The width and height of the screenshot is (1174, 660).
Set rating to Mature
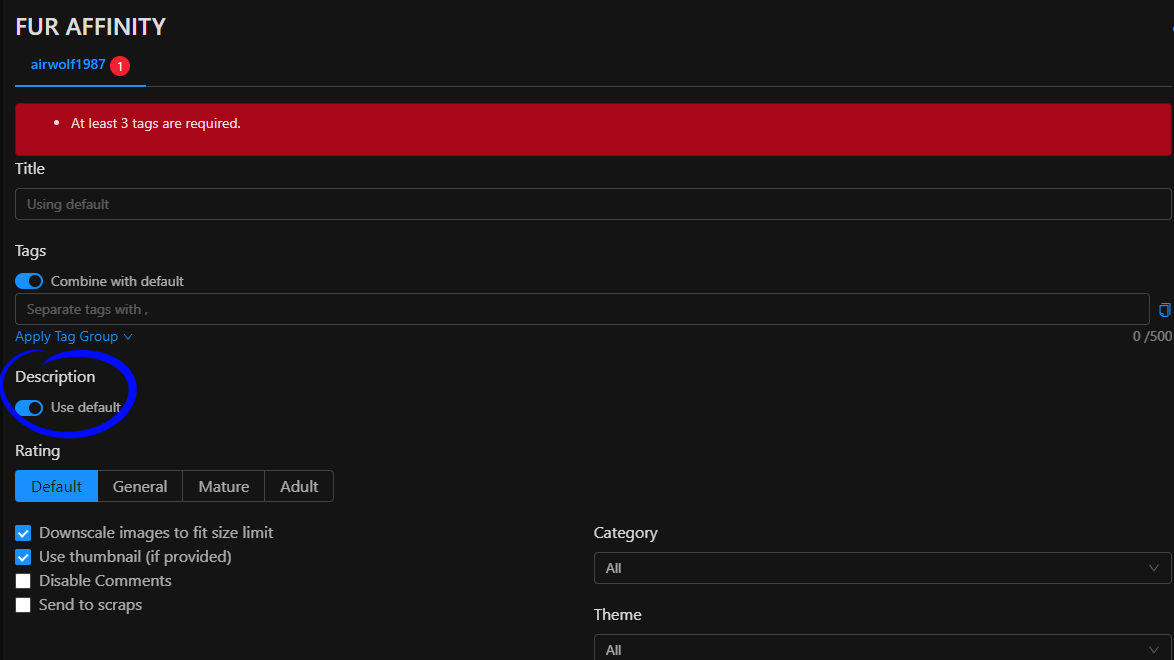point(223,486)
